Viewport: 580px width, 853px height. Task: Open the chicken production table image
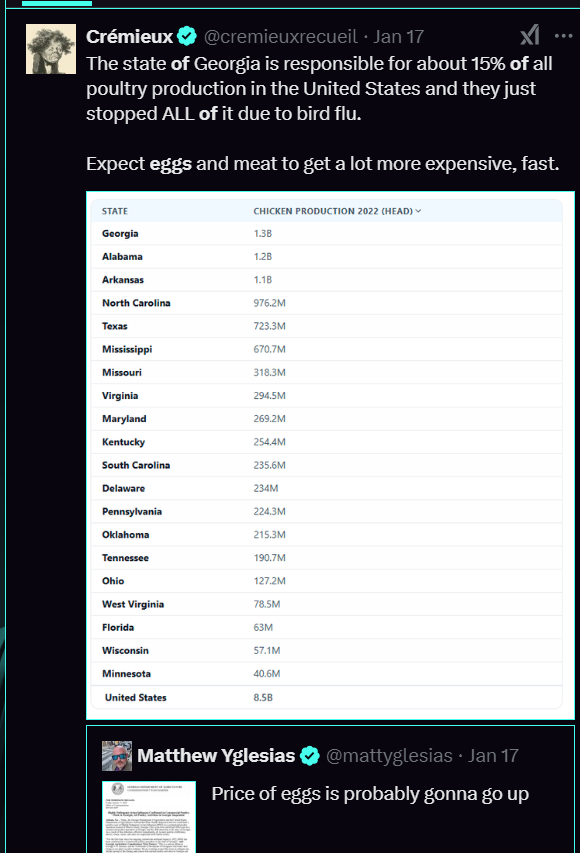coord(330,455)
